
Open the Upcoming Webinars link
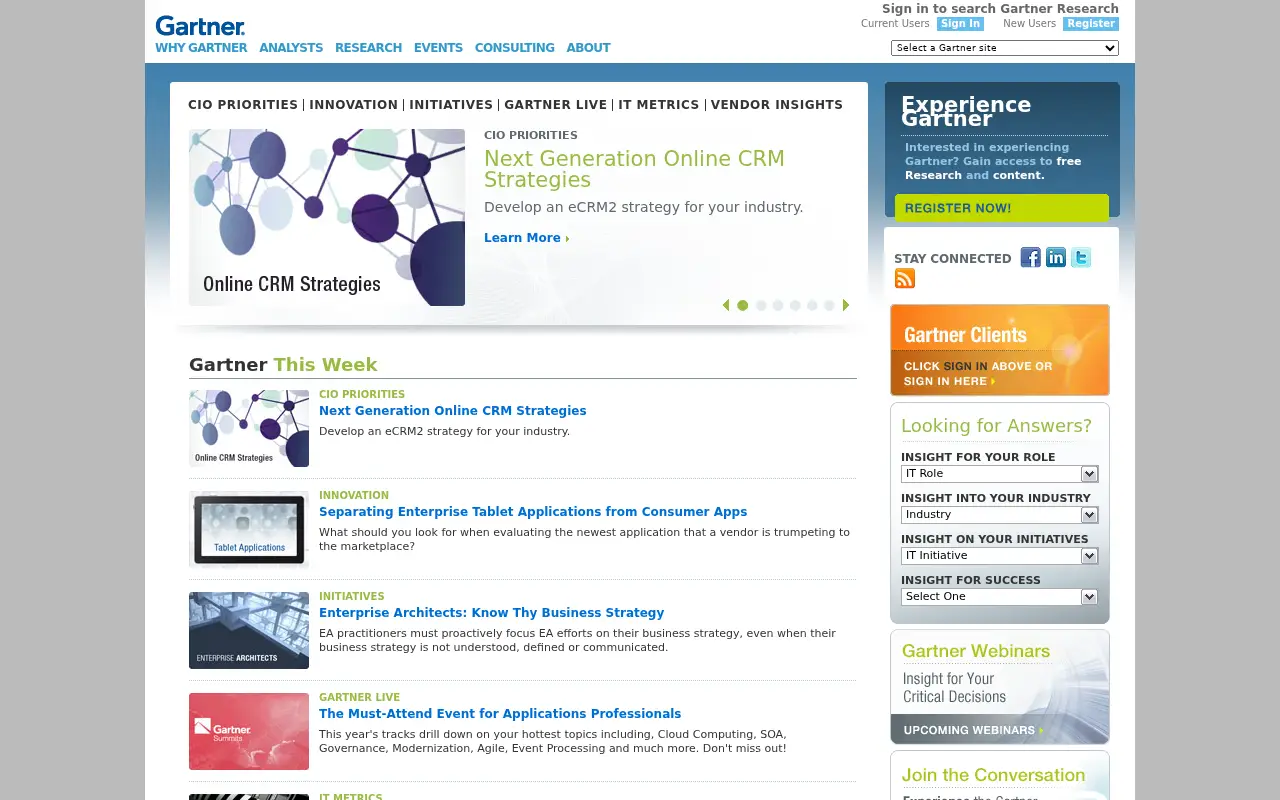click(x=973, y=730)
